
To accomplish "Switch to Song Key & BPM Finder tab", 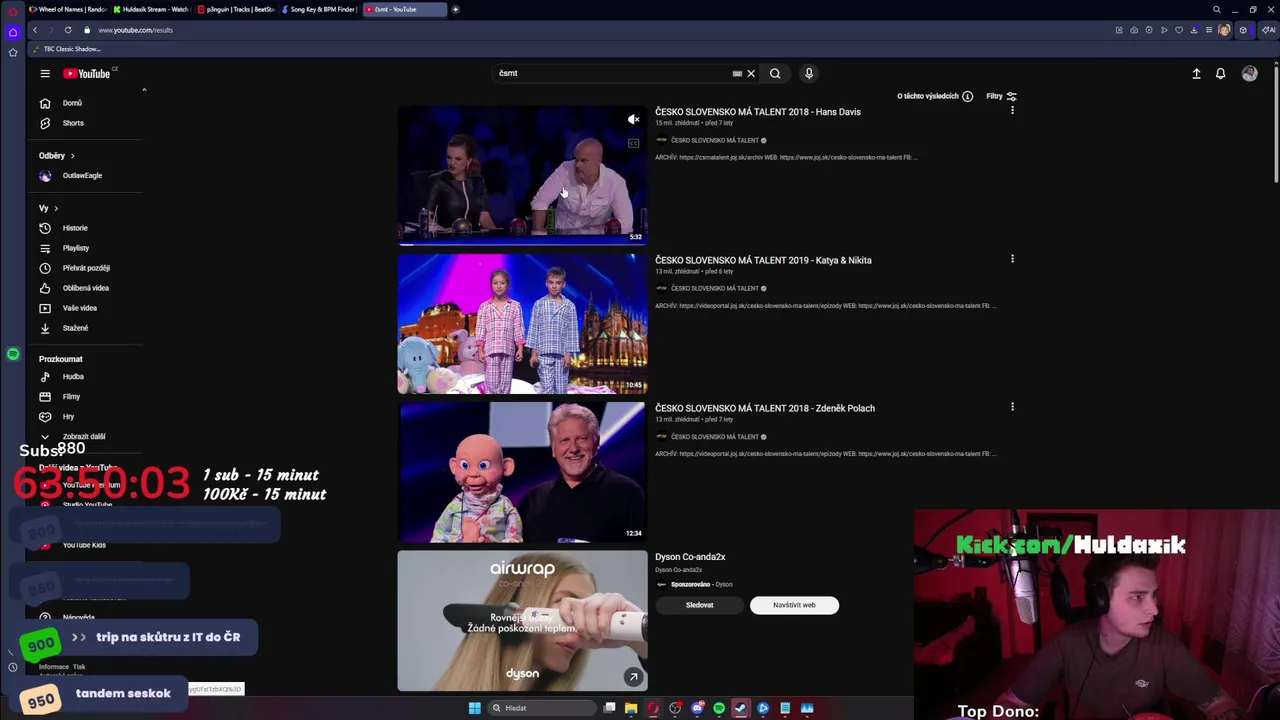I will pos(320,9).
